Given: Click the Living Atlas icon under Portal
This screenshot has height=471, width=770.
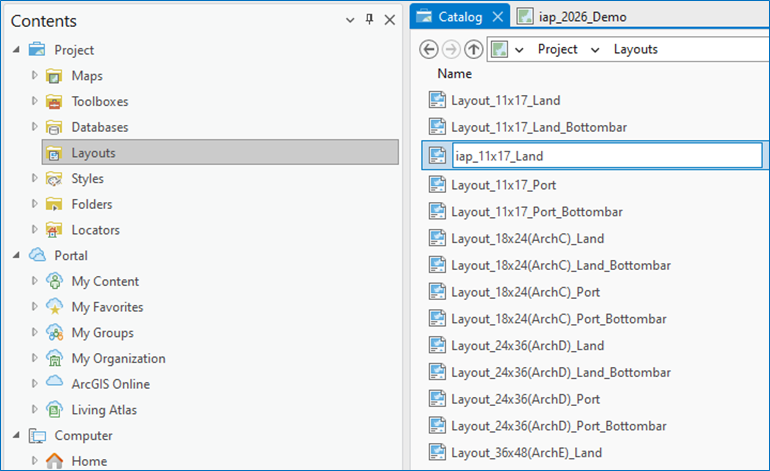Looking at the screenshot, I should 54,410.
